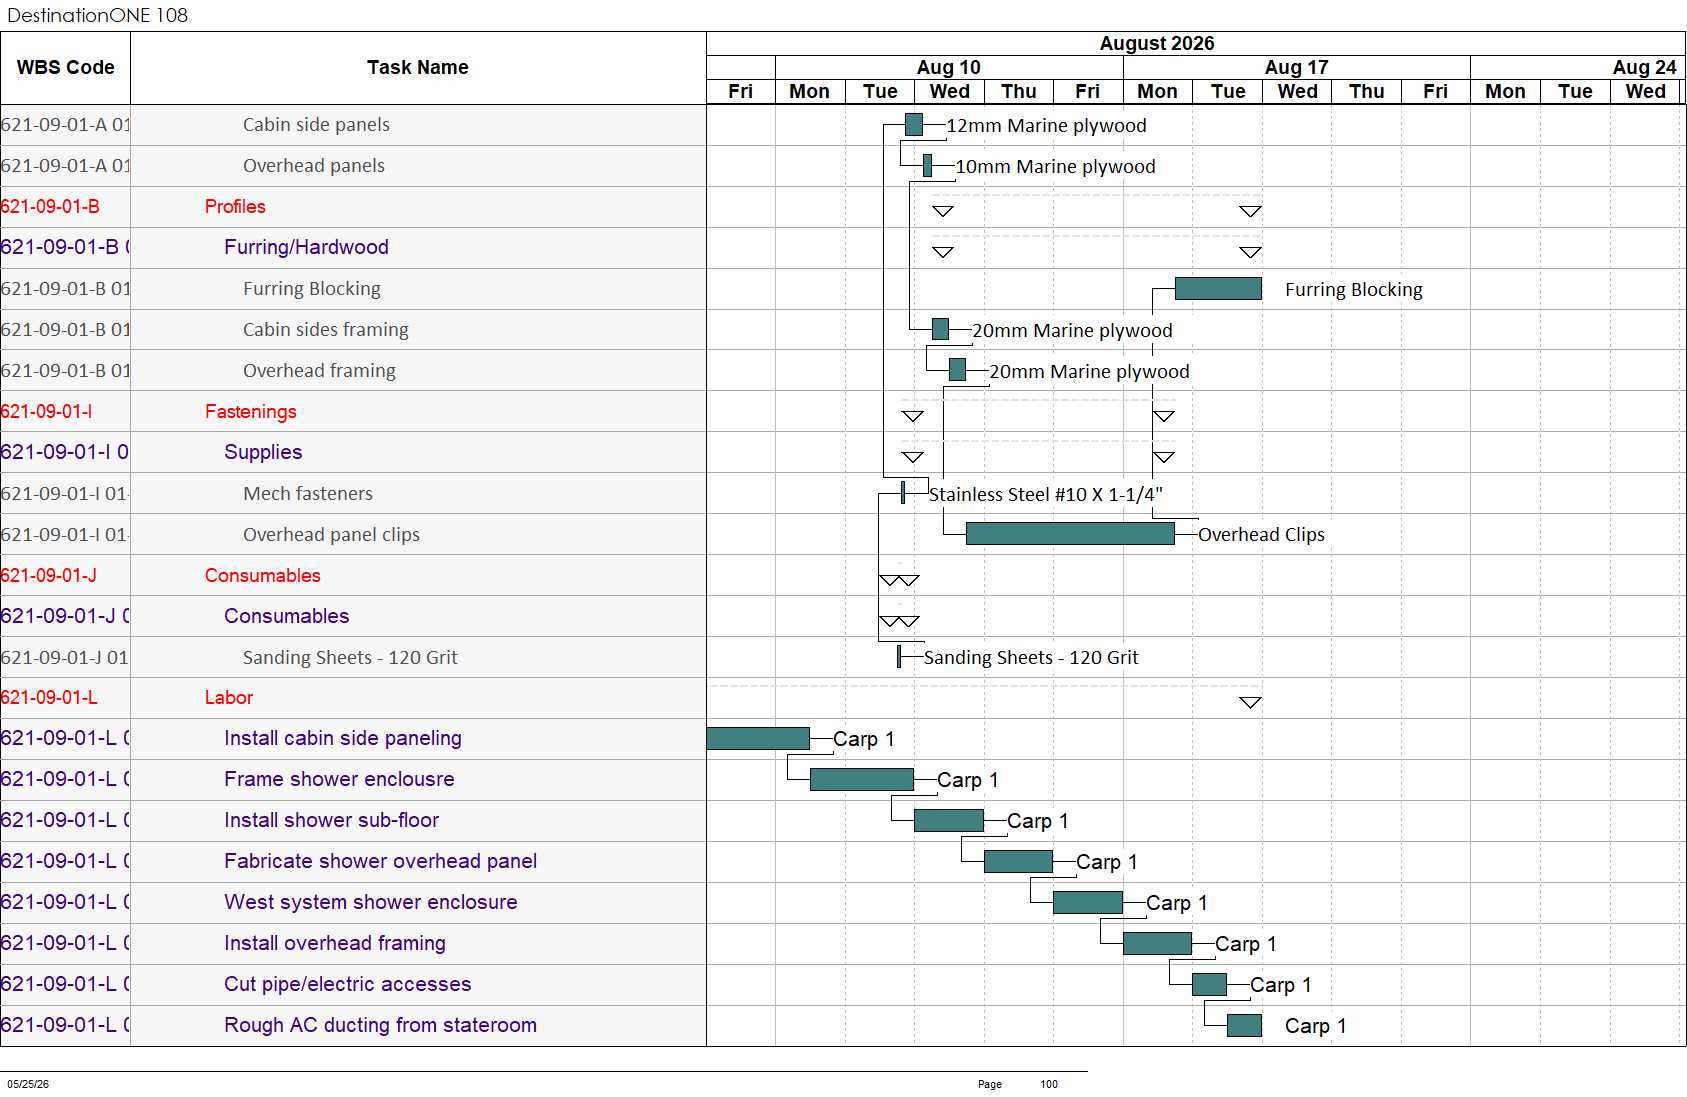Select the Cabin sides framing task name
The height and width of the screenshot is (1097, 1687).
pyautogui.click(x=326, y=330)
